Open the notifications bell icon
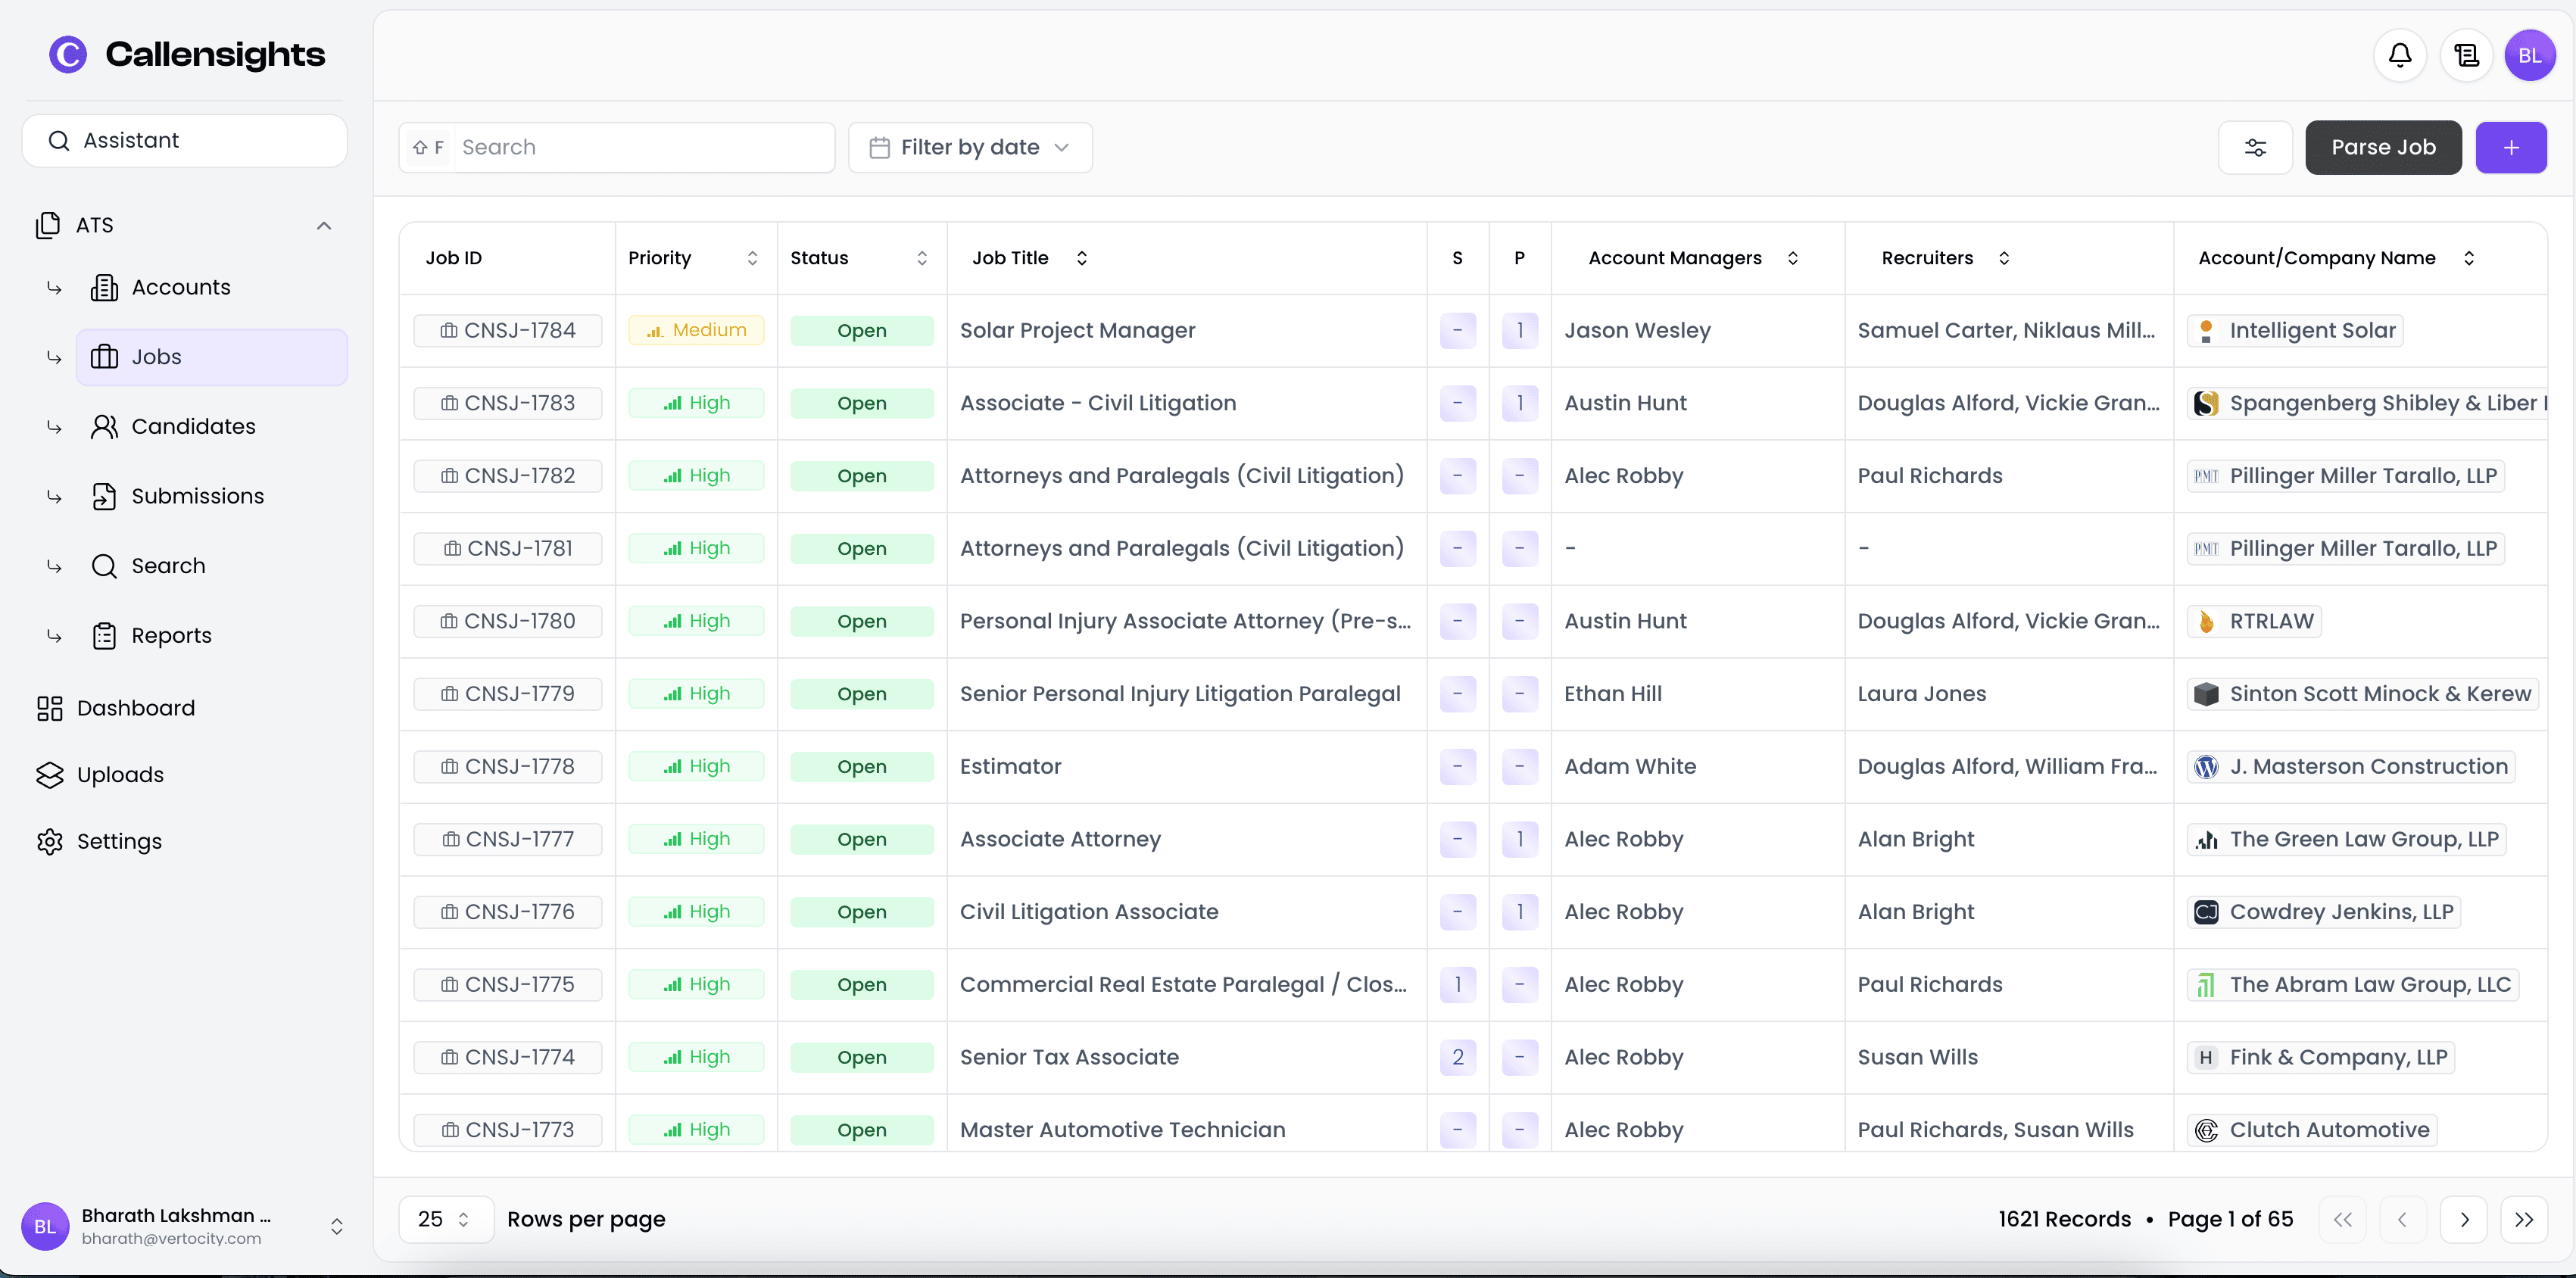Viewport: 2576px width, 1278px height. 2399,56
